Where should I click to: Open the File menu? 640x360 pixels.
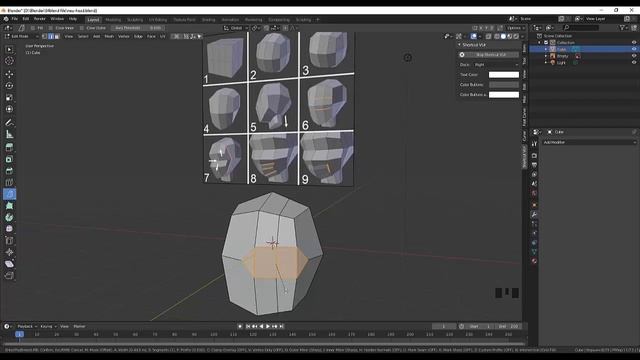coord(15,19)
